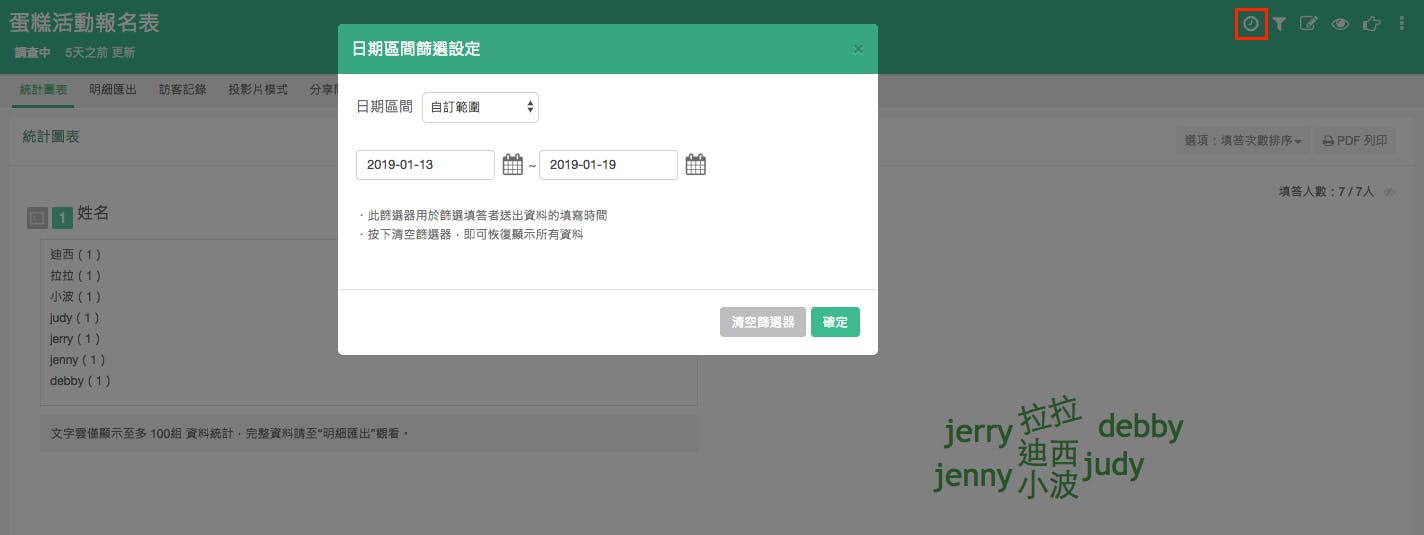The height and width of the screenshot is (535, 1424).
Task: Open the clock date-range filter icon
Action: pos(1251,23)
